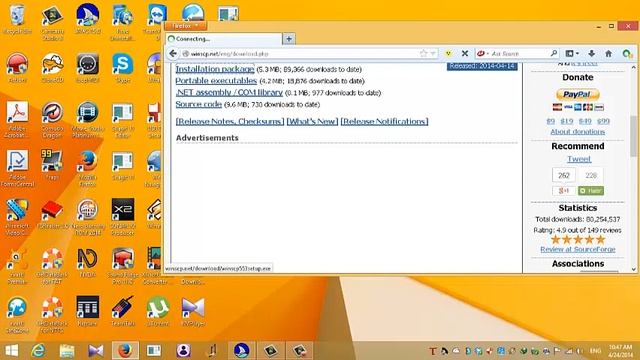This screenshot has height=360, width=640.
Task: Open the Portable executables link
Action: (216, 80)
